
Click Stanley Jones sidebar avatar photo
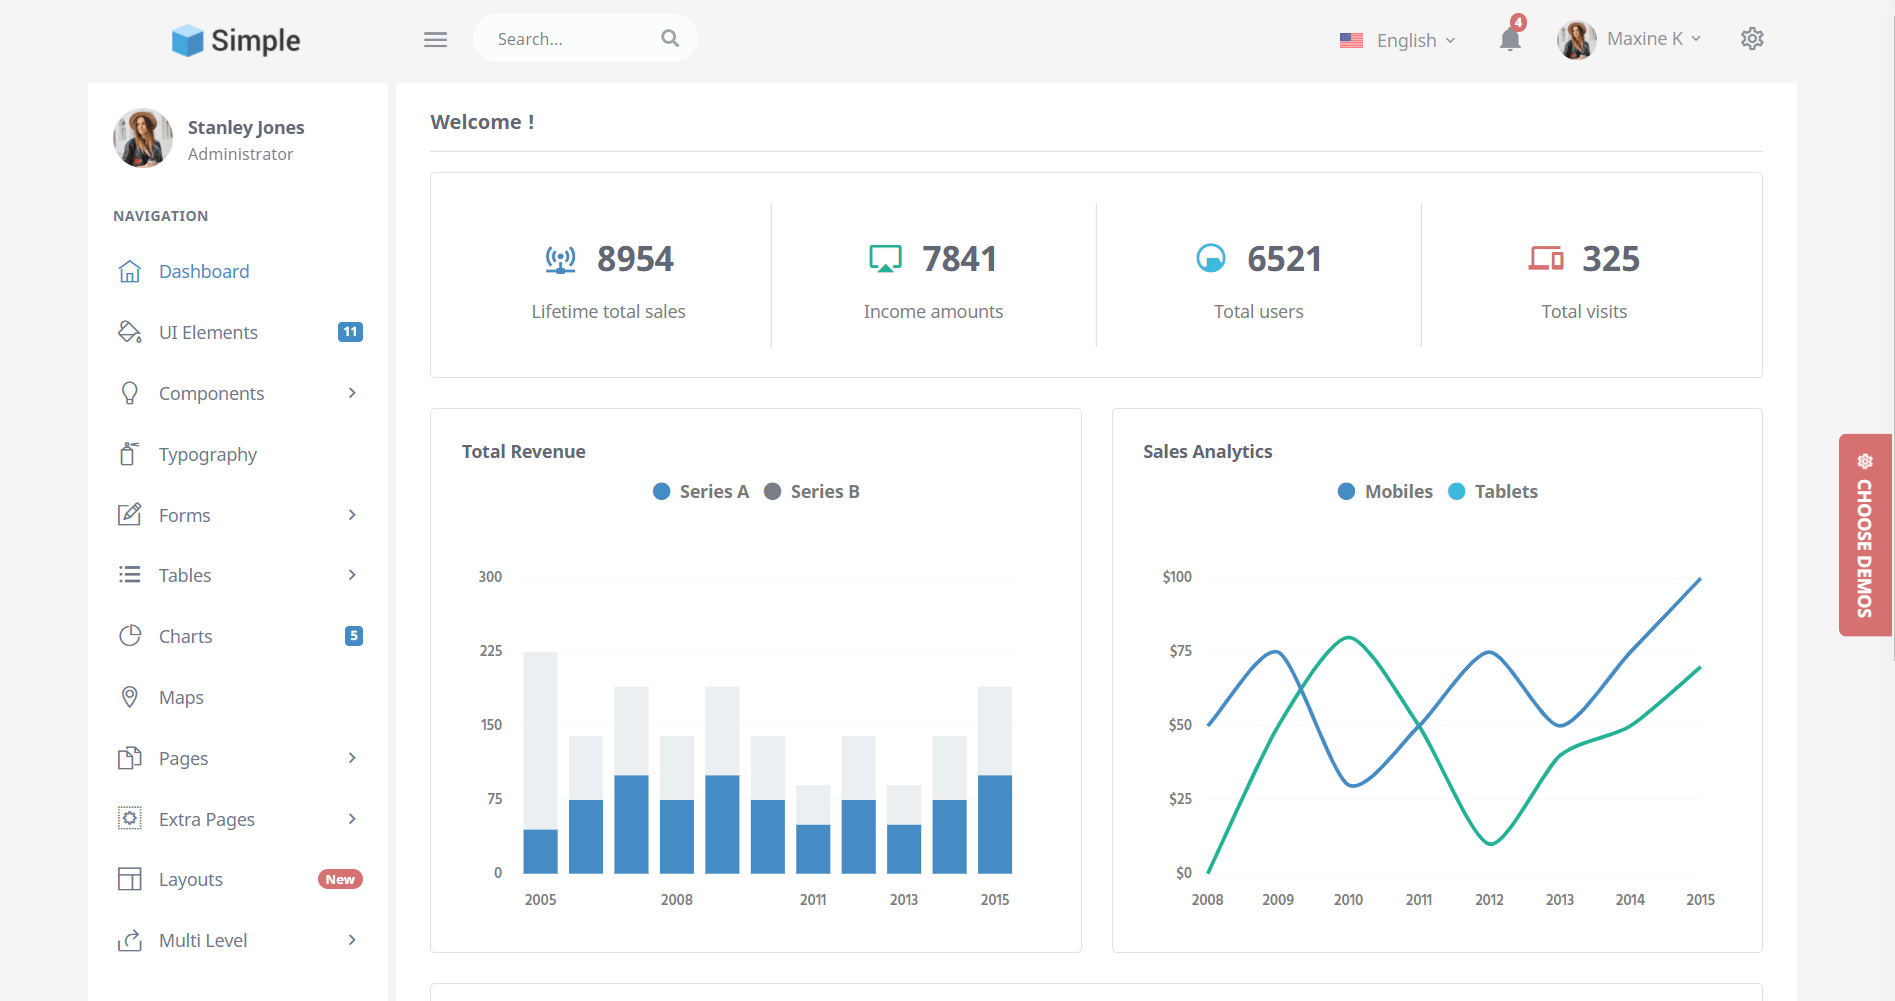143,138
